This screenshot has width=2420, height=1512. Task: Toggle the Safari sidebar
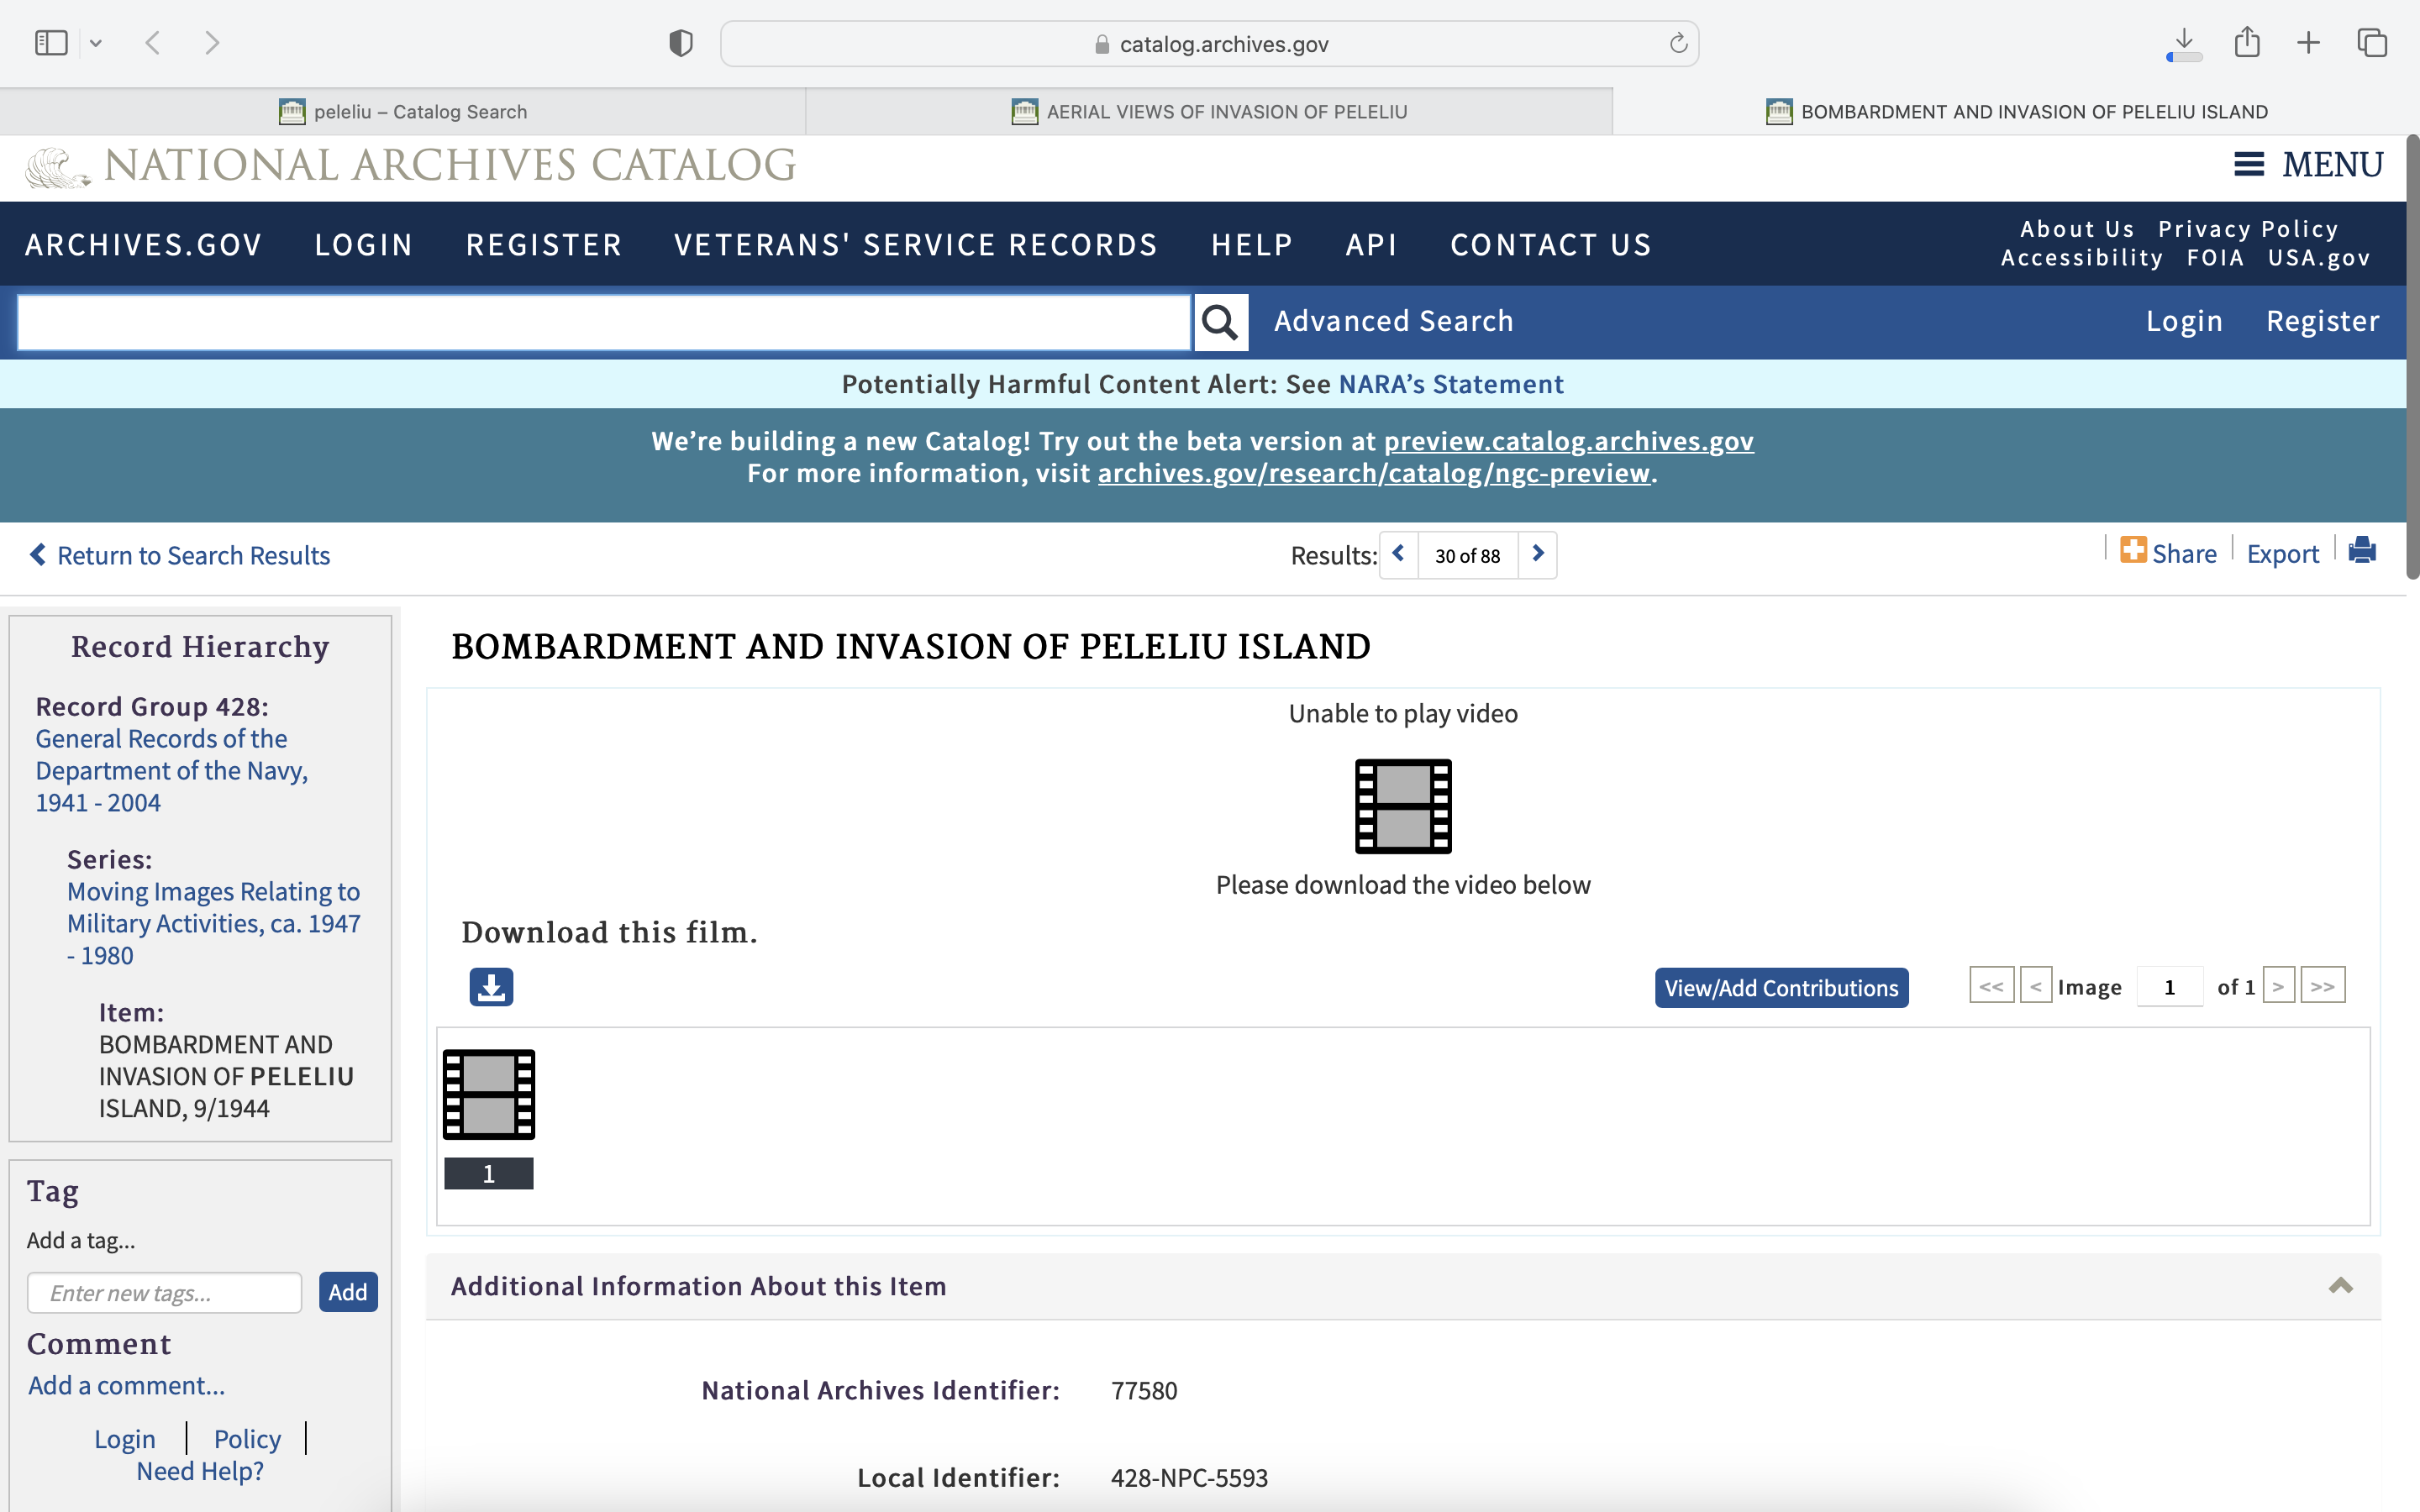coord(51,43)
